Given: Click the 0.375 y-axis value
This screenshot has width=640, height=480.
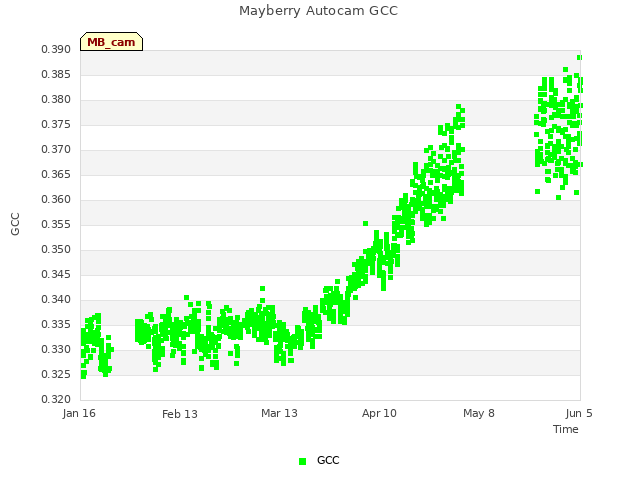Looking at the screenshot, I should (x=56, y=124).
